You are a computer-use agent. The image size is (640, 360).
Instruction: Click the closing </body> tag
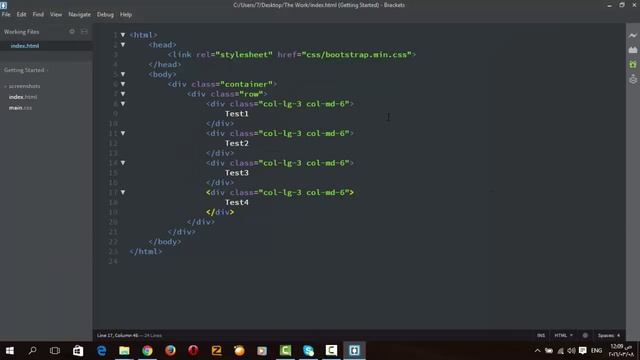click(x=165, y=242)
